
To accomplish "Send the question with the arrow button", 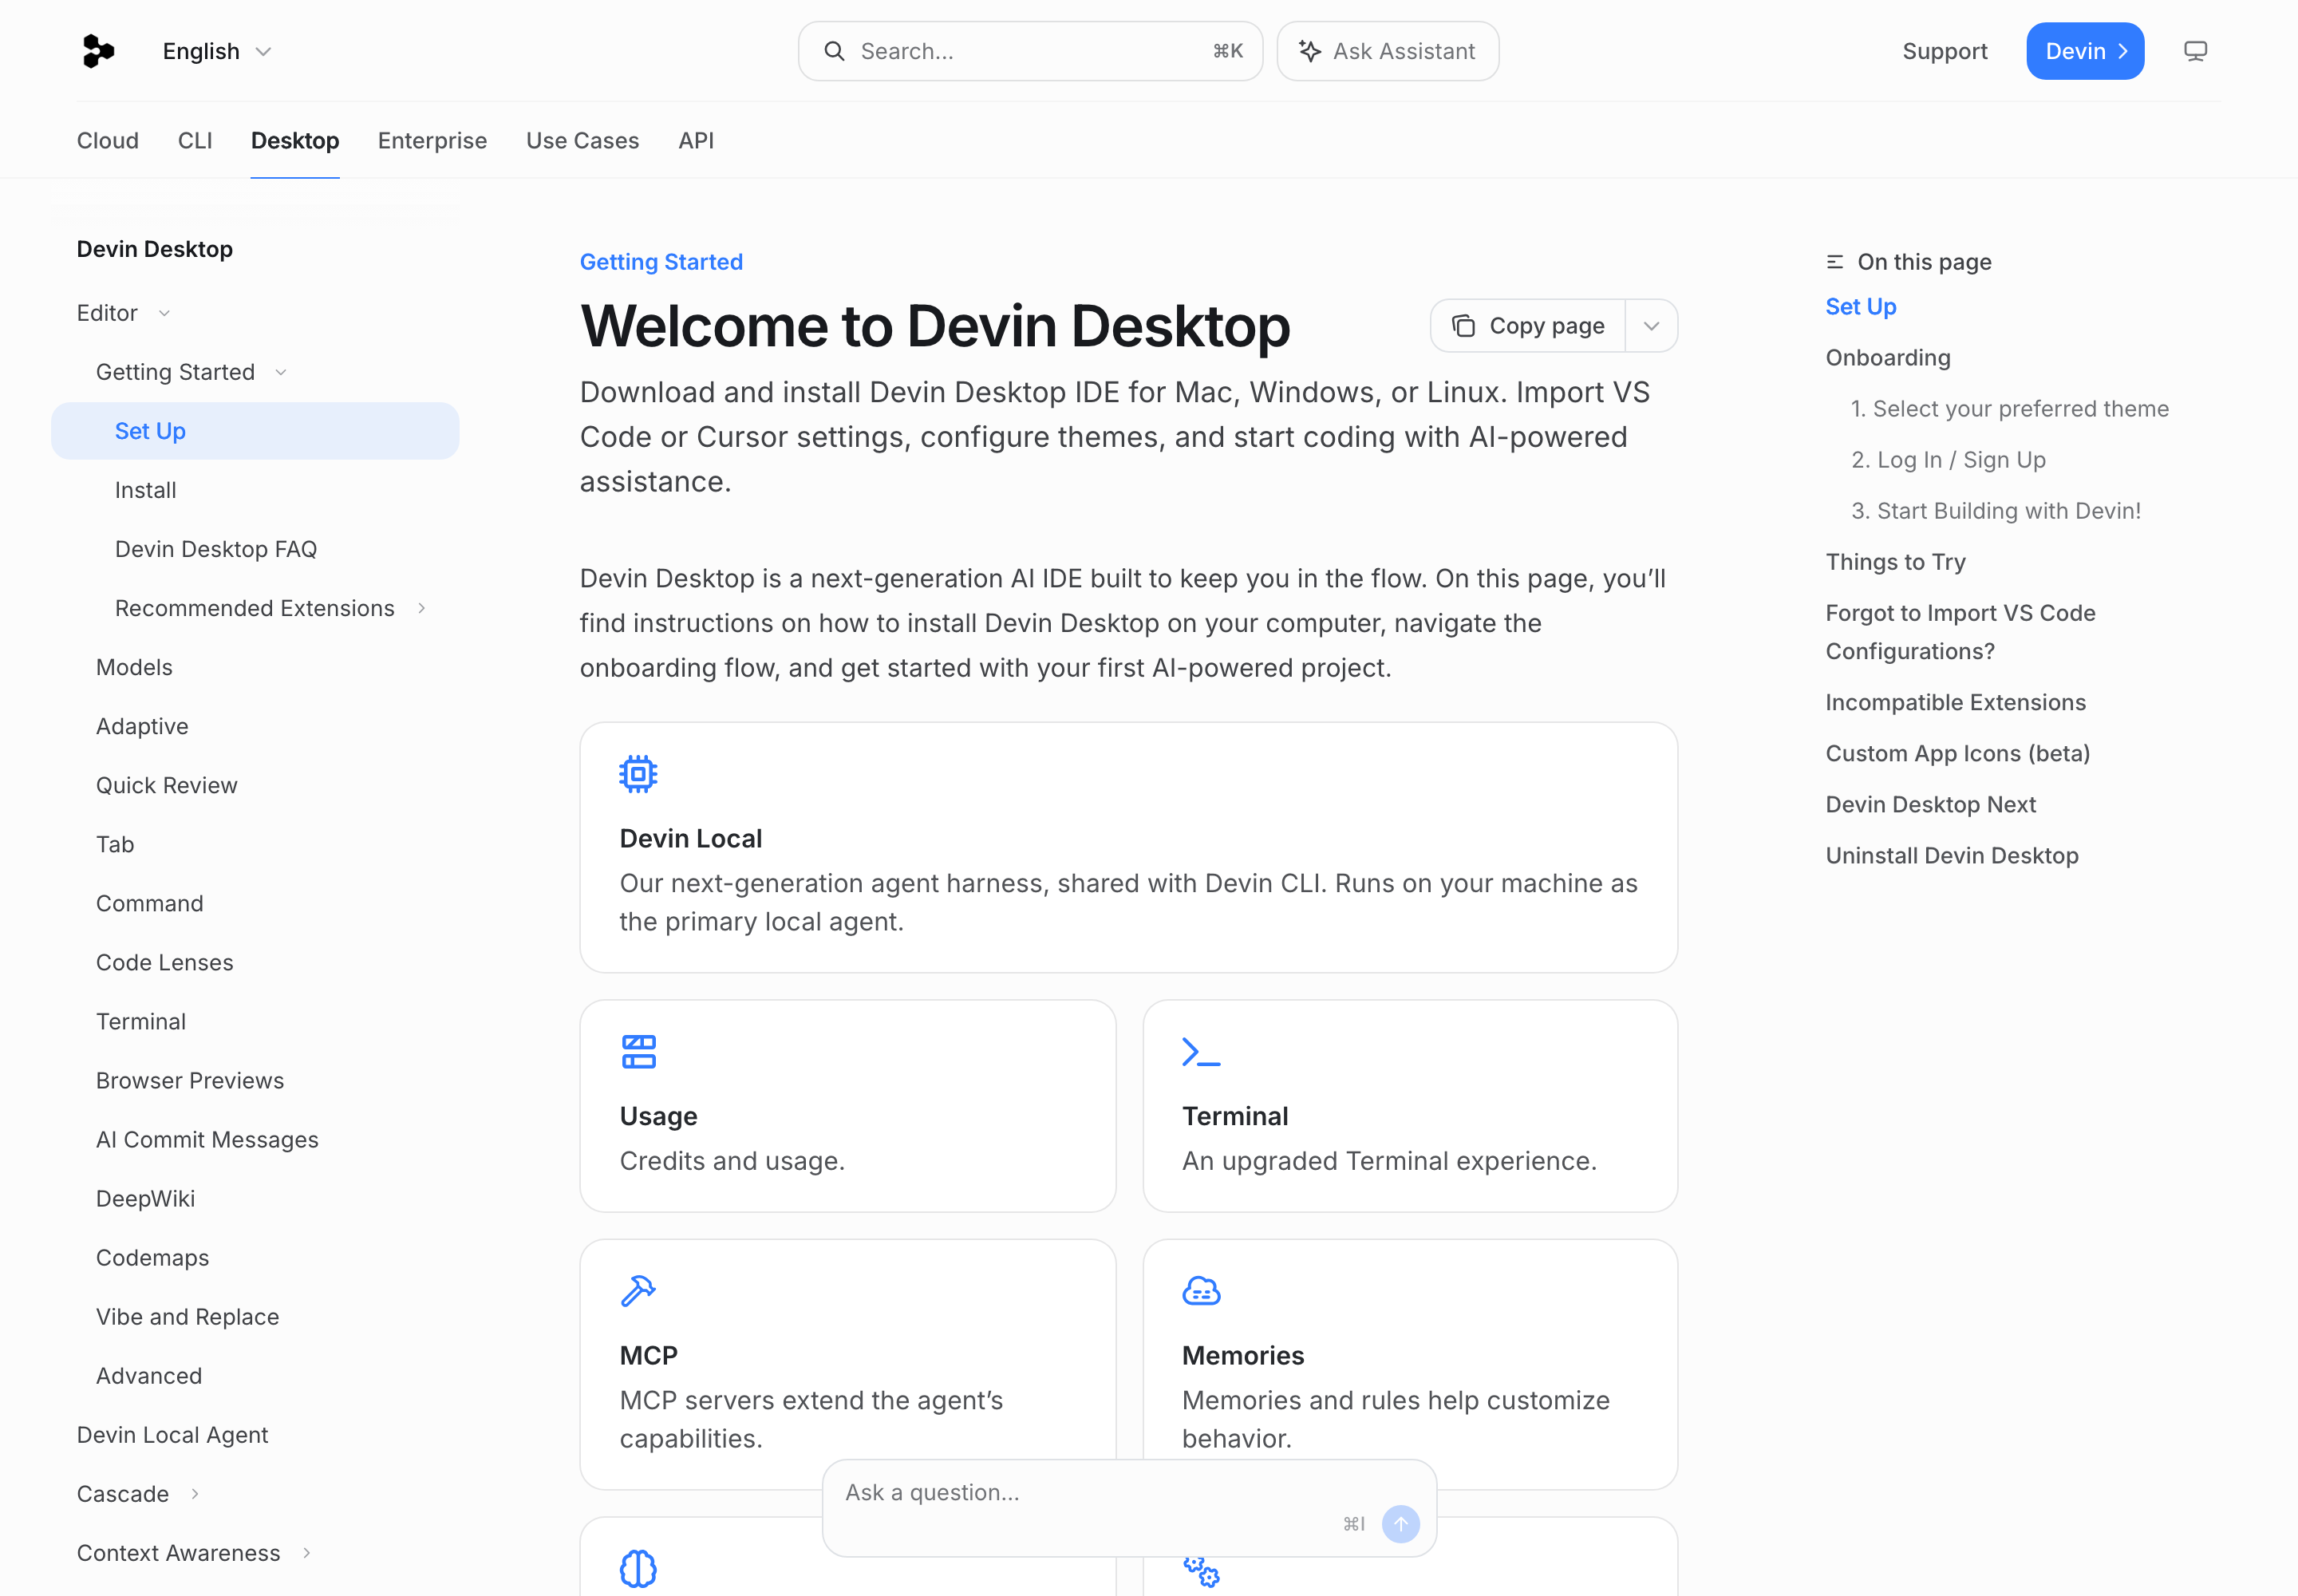I will 1400,1524.
